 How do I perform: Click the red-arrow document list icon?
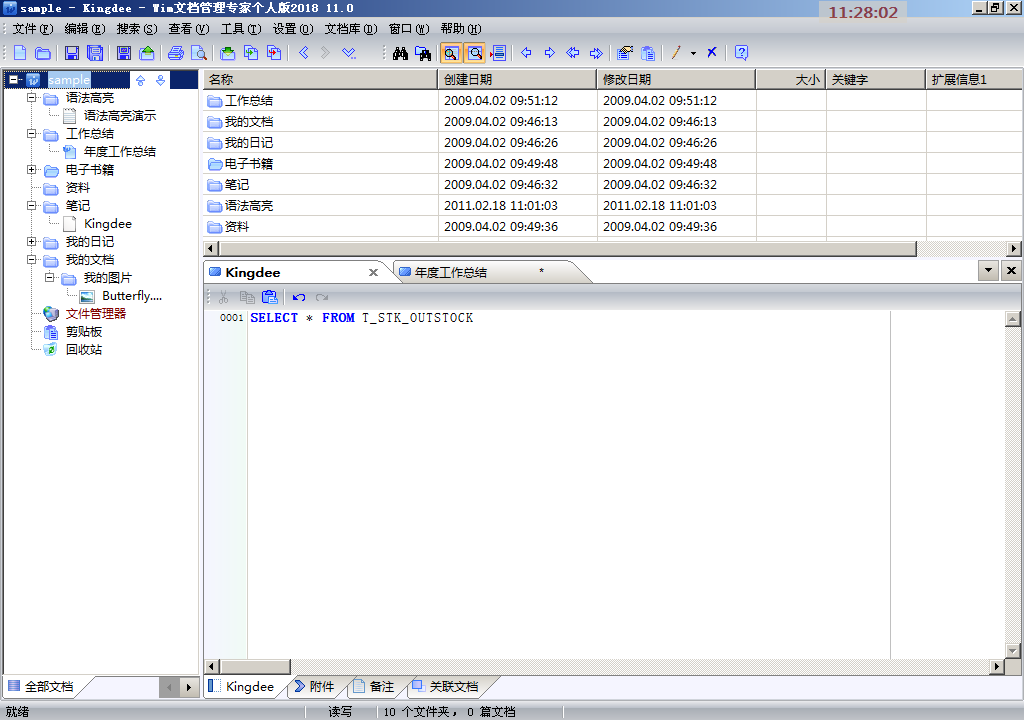coord(498,53)
